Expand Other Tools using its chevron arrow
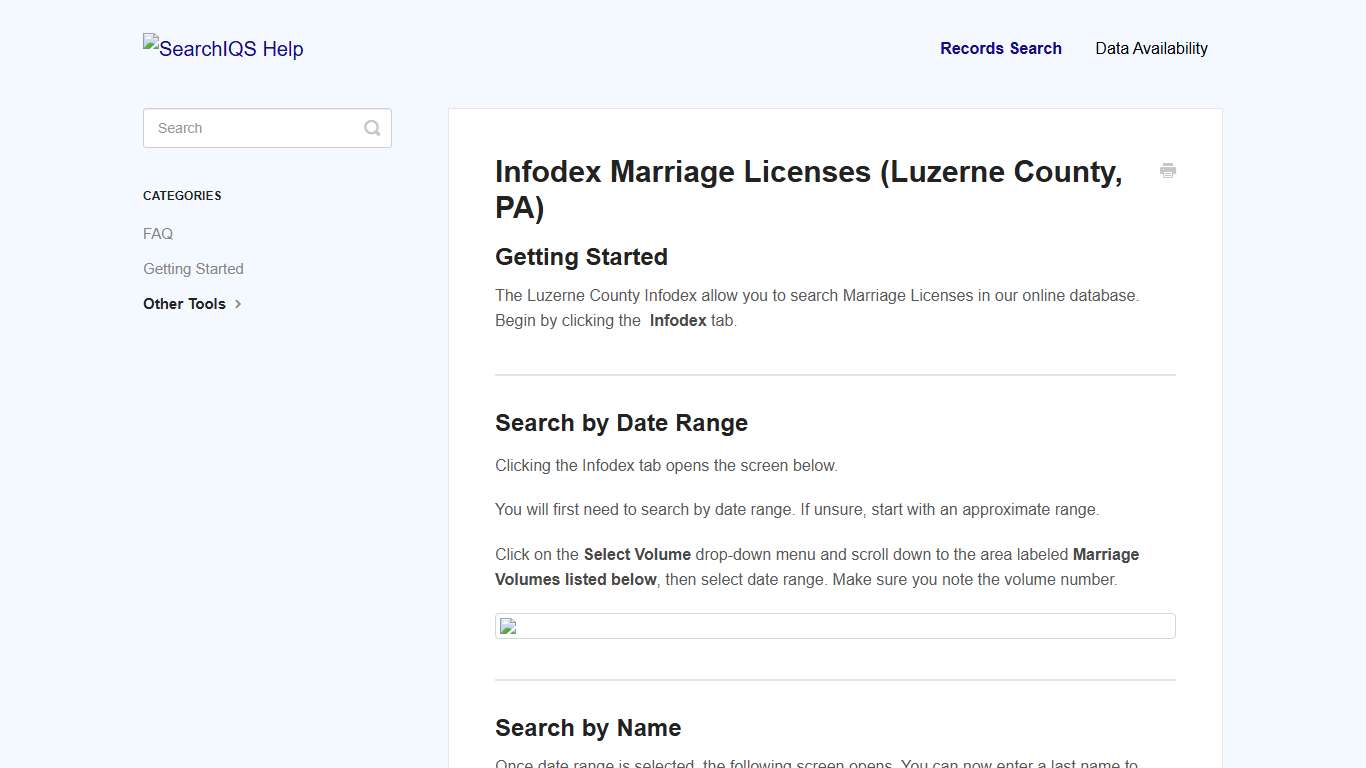 pyautogui.click(x=238, y=304)
